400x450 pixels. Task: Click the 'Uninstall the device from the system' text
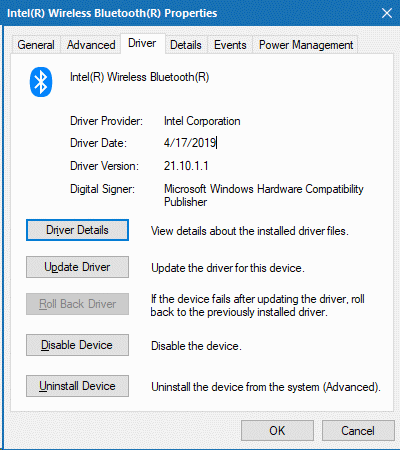[266, 387]
